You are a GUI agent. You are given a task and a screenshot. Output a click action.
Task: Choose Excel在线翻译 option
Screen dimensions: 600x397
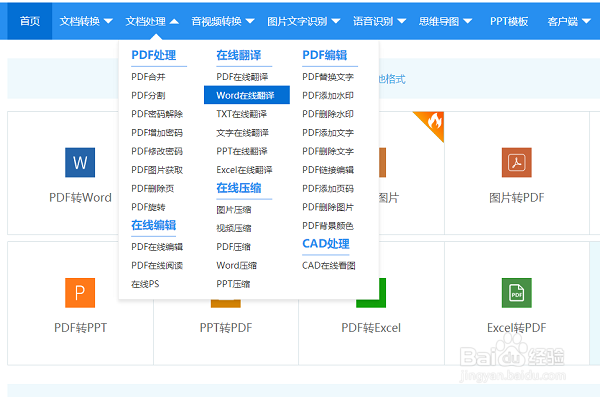(x=244, y=170)
